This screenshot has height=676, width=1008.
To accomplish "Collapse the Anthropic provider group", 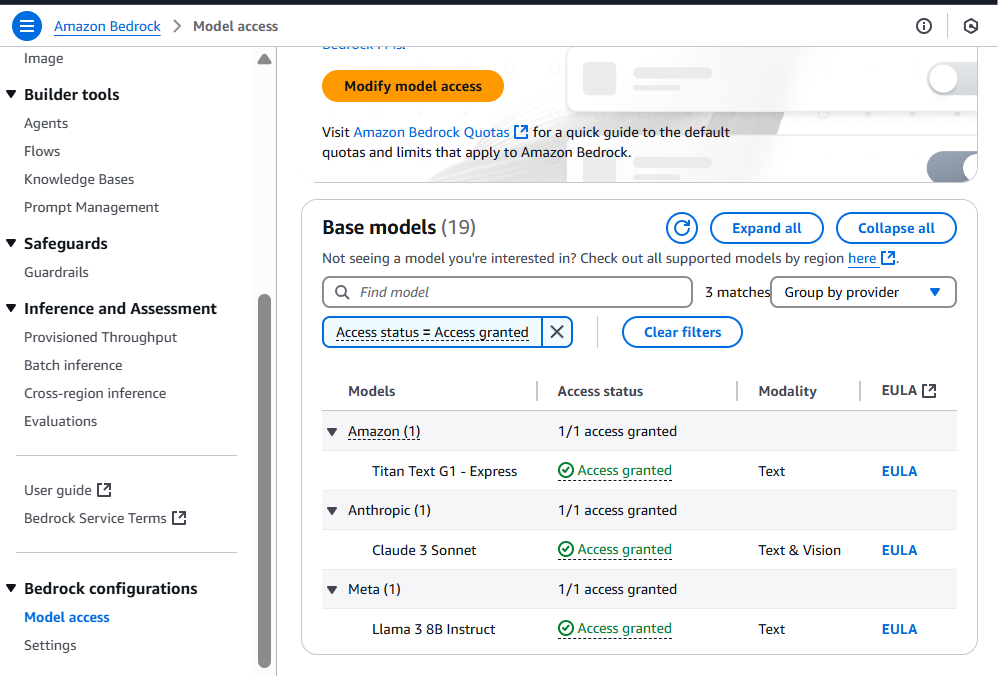I will [332, 511].
